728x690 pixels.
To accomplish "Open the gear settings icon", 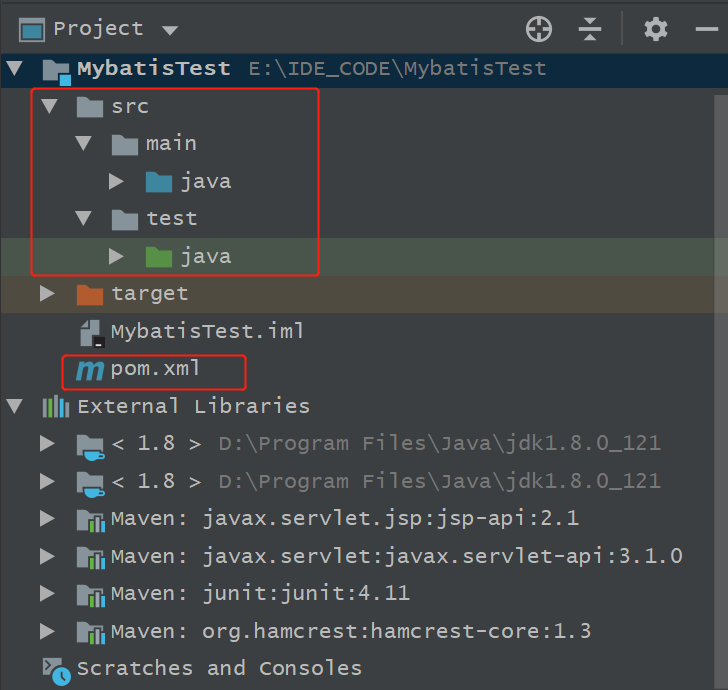I will click(656, 29).
